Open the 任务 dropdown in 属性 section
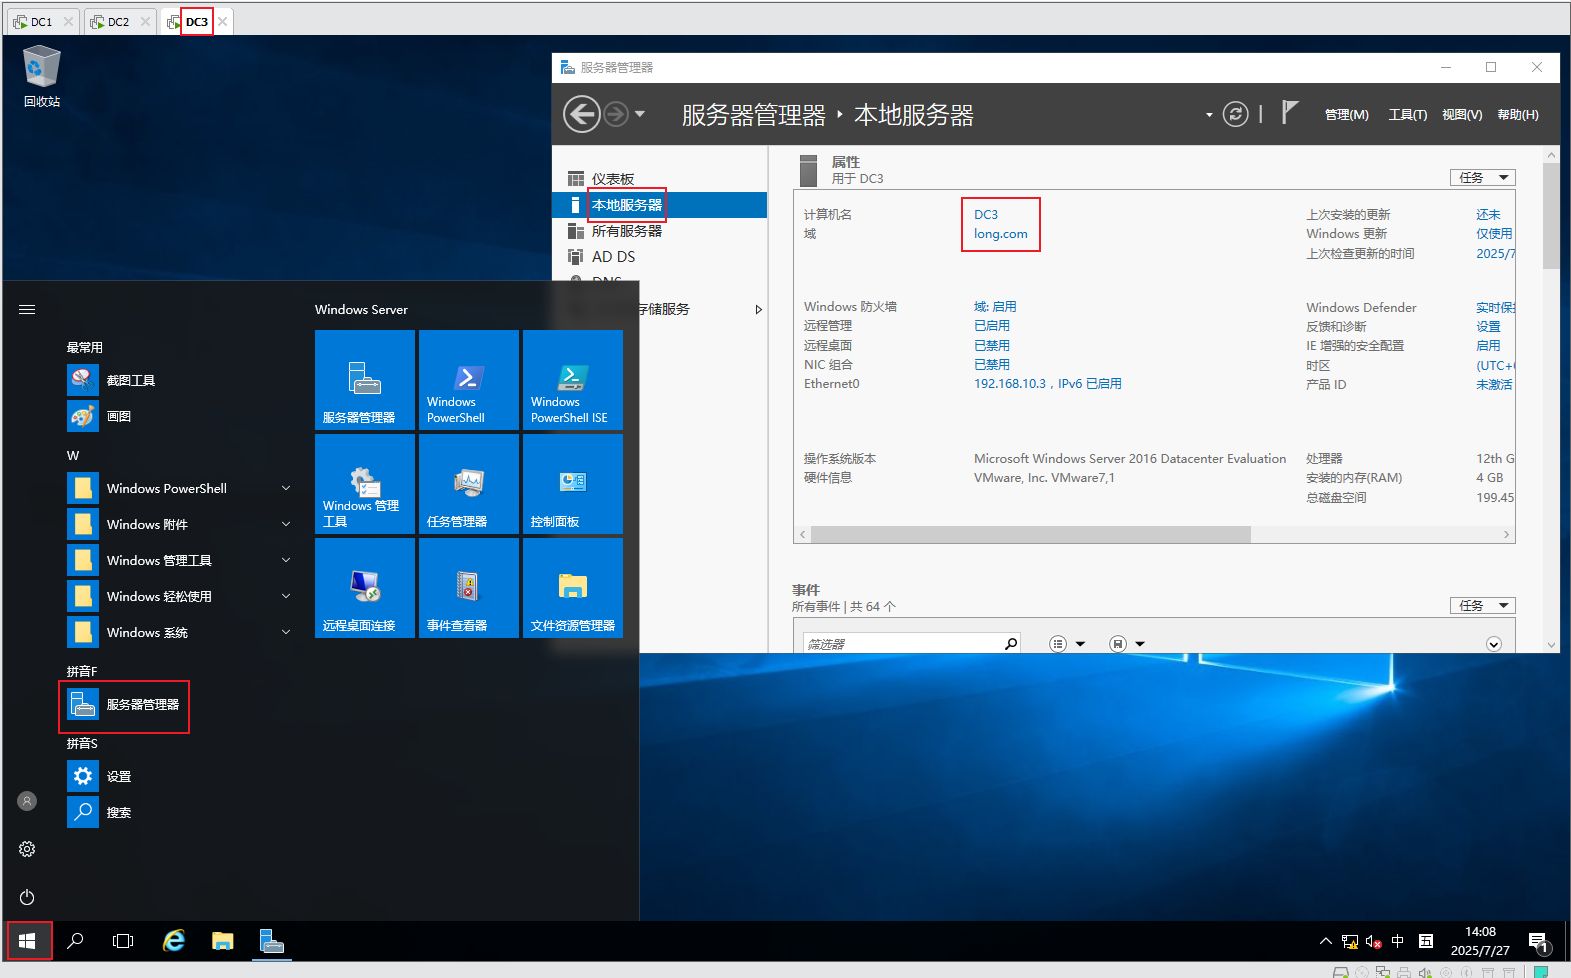This screenshot has width=1571, height=978. point(1483,177)
